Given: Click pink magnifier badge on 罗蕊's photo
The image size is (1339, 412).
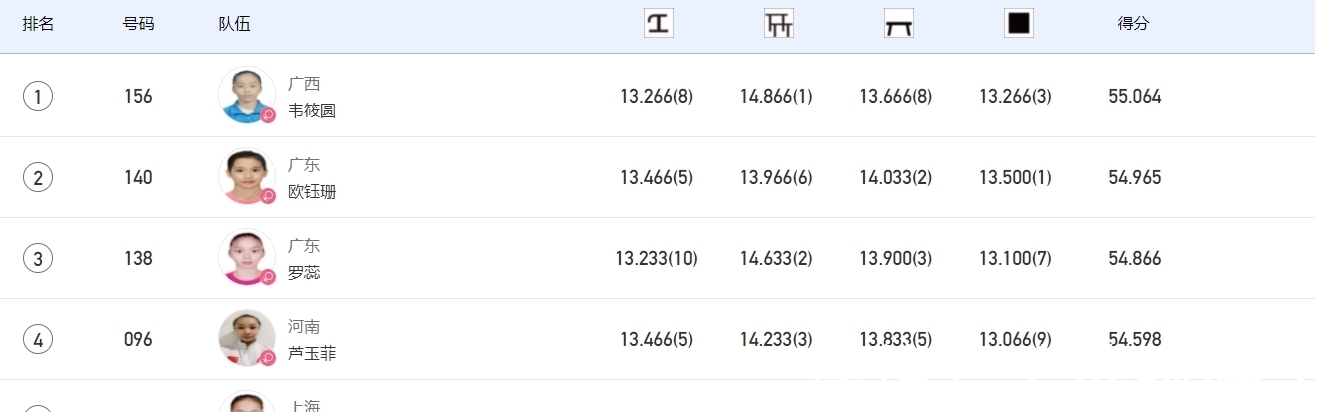Looking at the screenshot, I should pyautogui.click(x=268, y=277).
